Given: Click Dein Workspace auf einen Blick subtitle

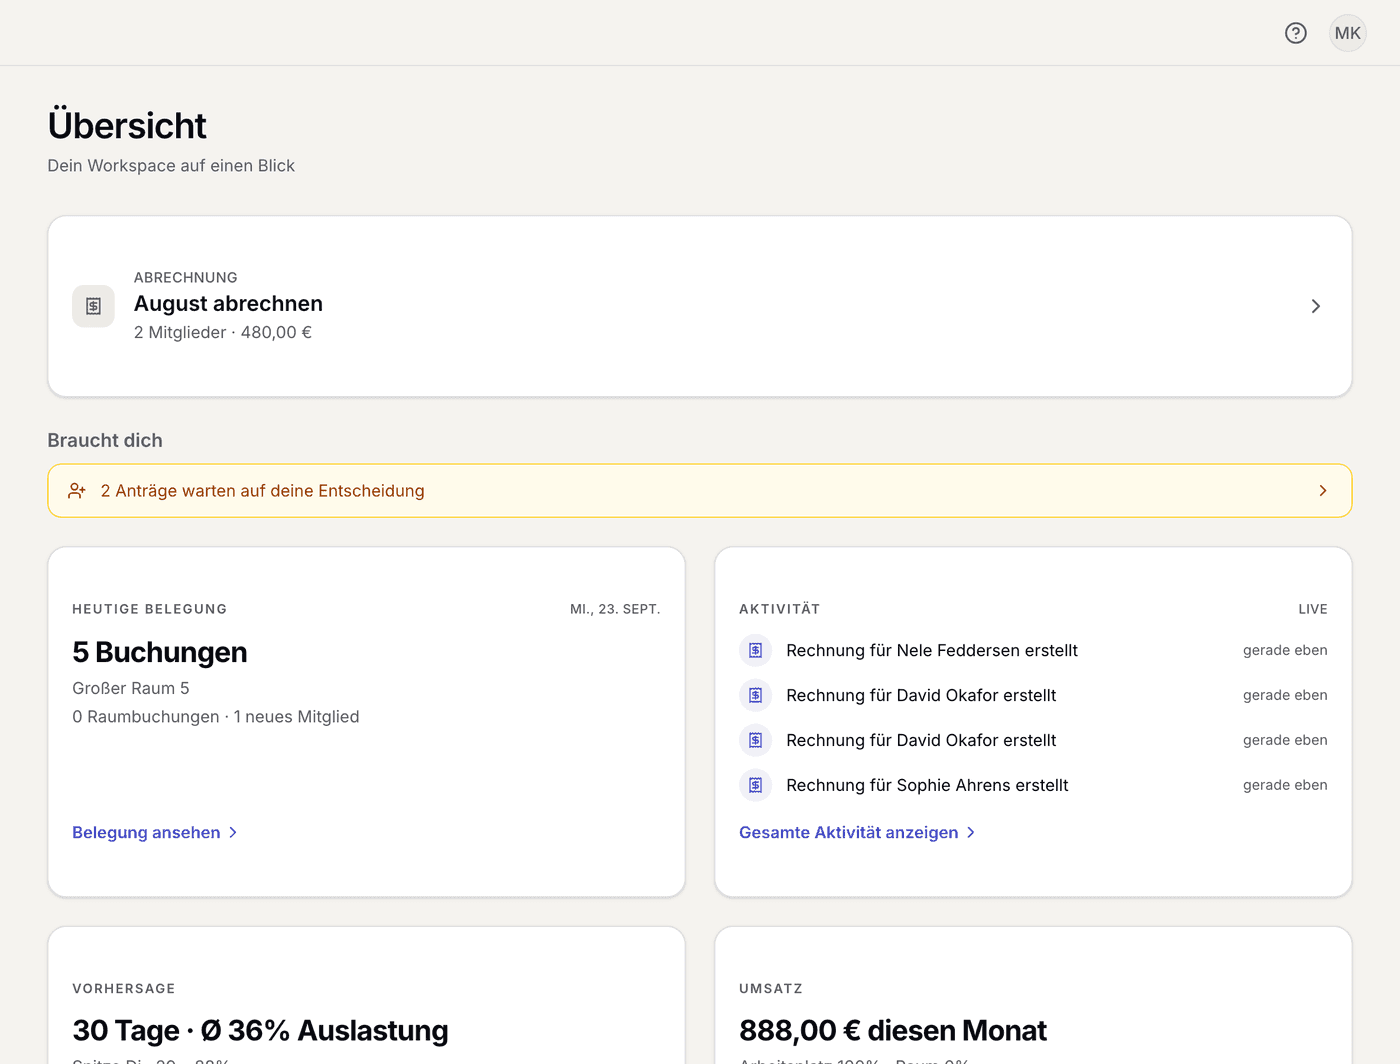Looking at the screenshot, I should pyautogui.click(x=171, y=166).
